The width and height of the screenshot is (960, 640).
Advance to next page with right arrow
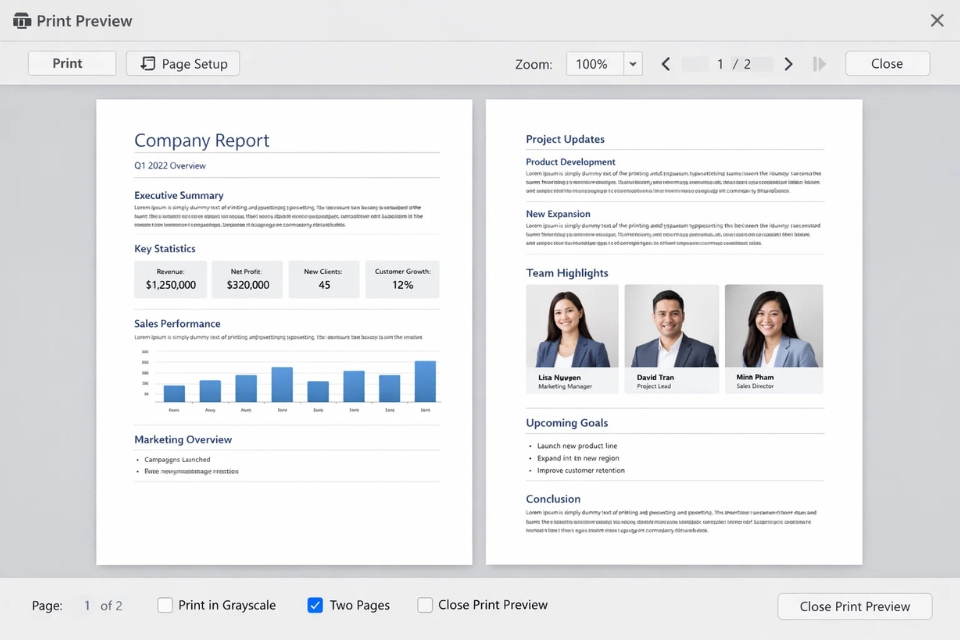pyautogui.click(x=788, y=64)
